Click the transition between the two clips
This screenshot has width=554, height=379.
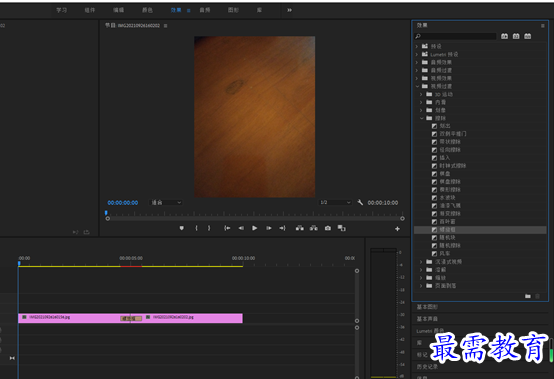(x=131, y=318)
